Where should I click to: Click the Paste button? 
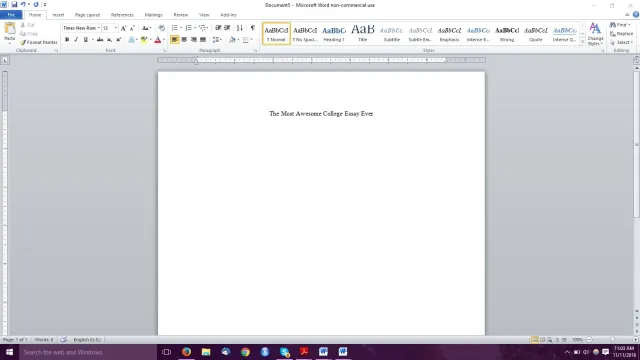9,33
